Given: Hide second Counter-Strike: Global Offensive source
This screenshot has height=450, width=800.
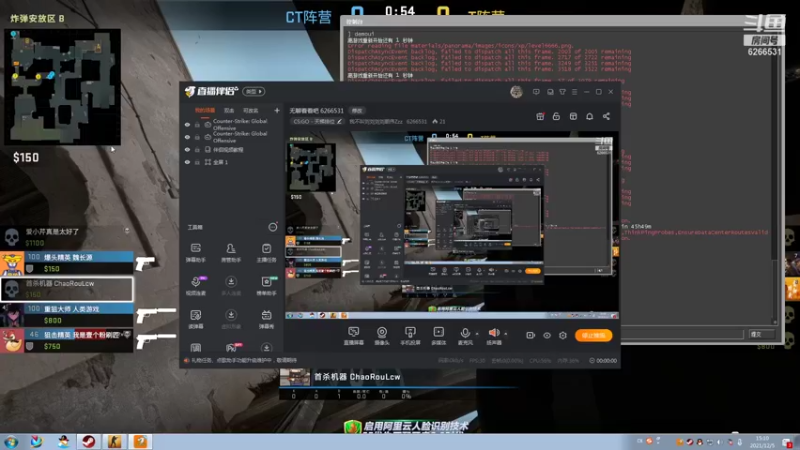Looking at the screenshot, I should pyautogui.click(x=187, y=137).
